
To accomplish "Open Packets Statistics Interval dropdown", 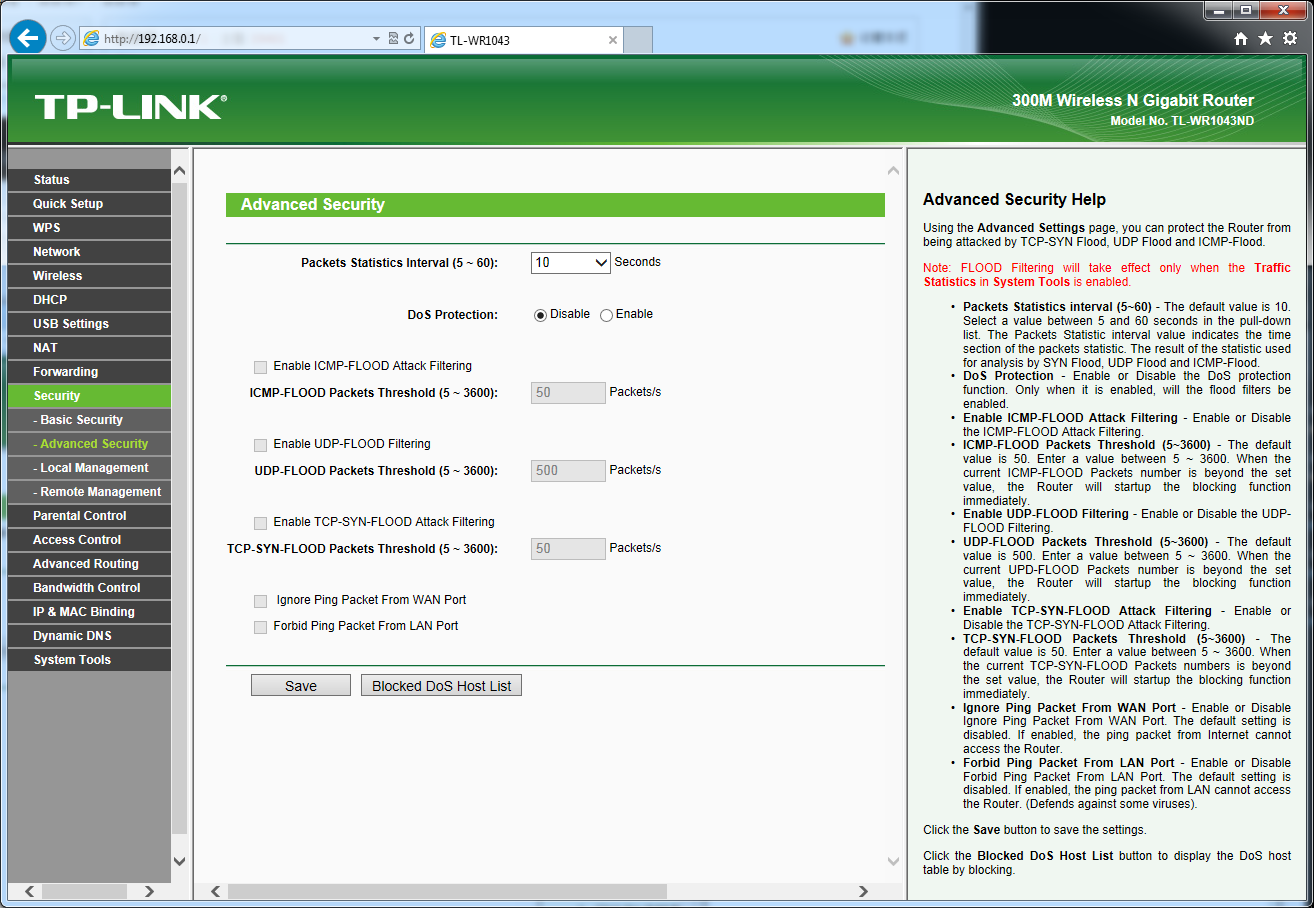I will (570, 263).
